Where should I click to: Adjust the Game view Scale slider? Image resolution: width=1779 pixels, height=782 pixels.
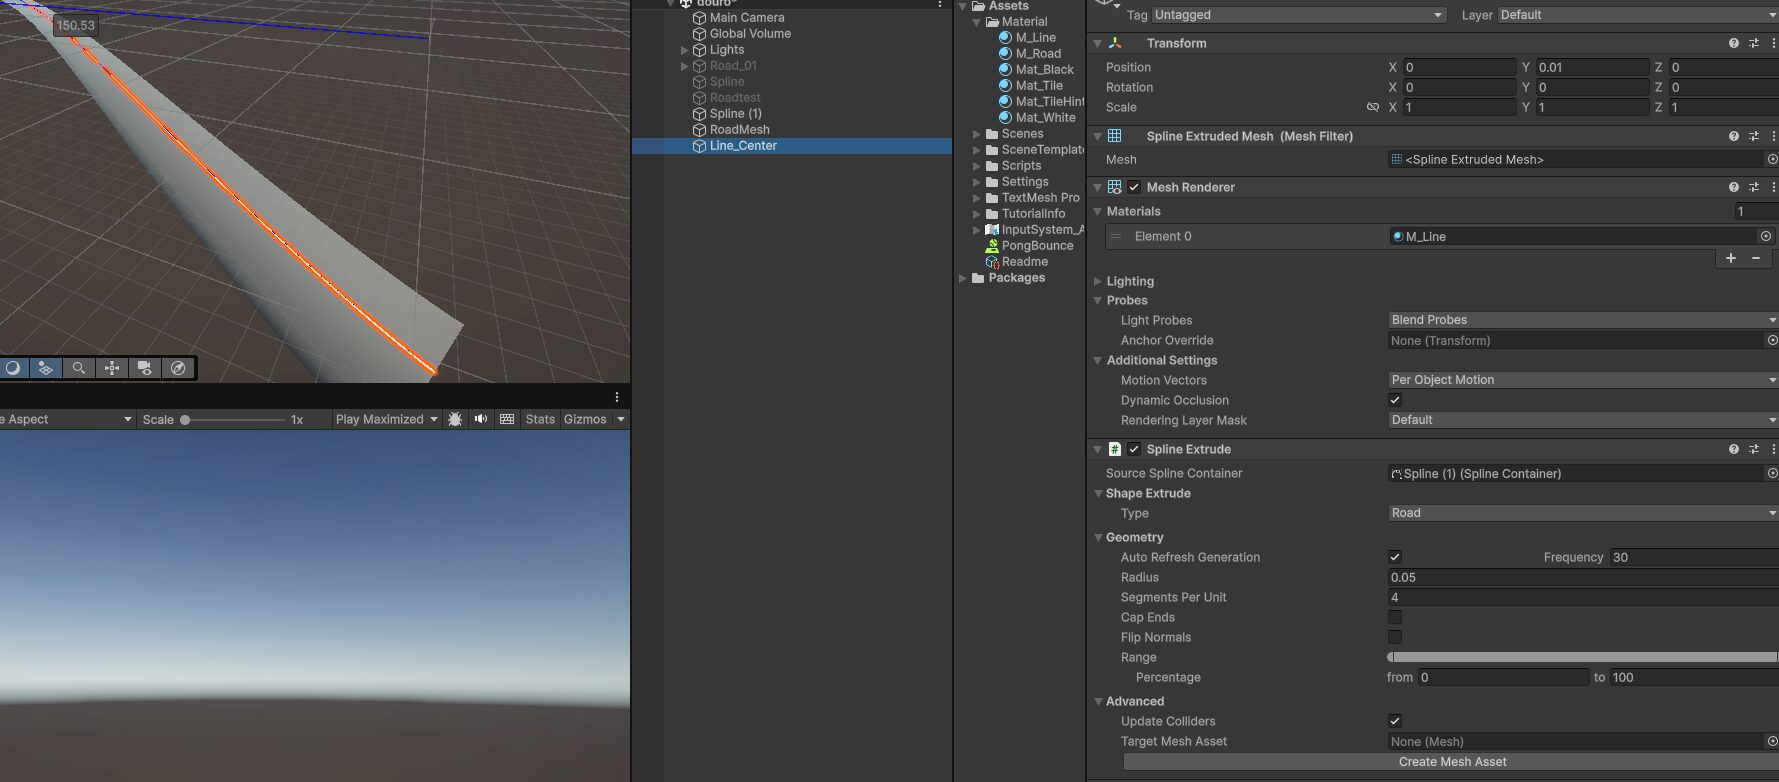(186, 420)
